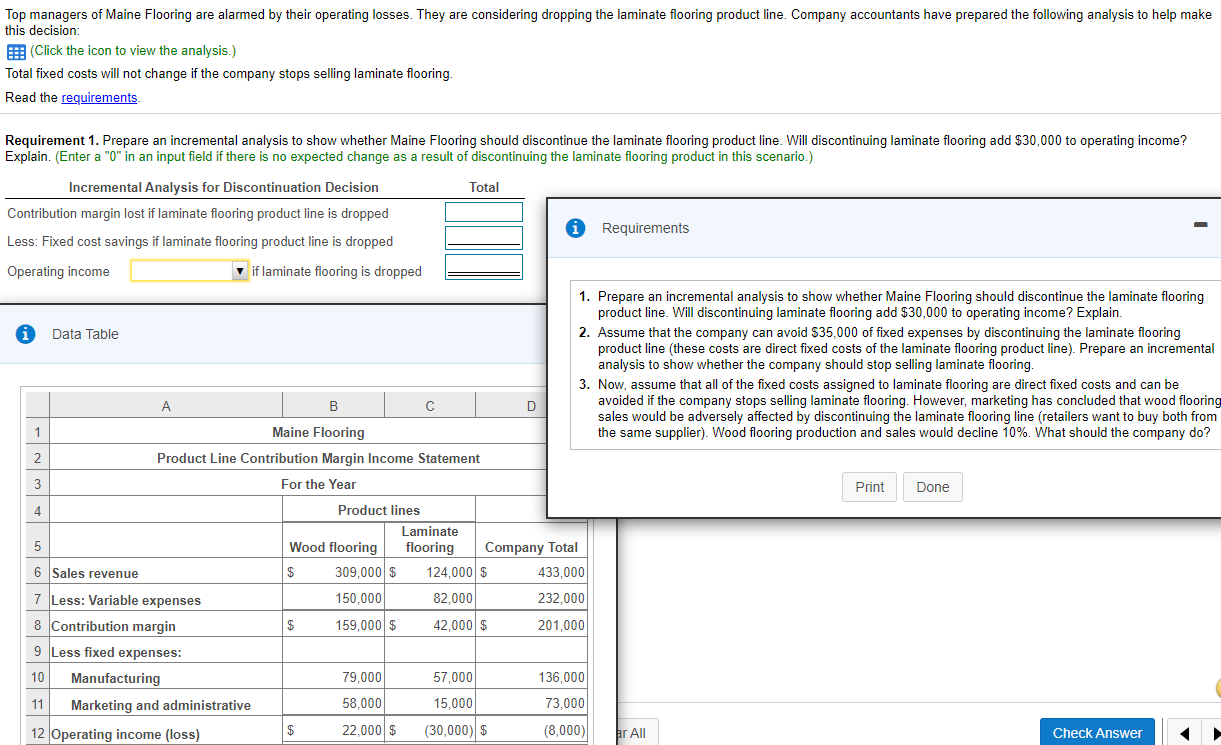1221x745 pixels.
Task: Click the Data Table info icon
Action: point(27,334)
